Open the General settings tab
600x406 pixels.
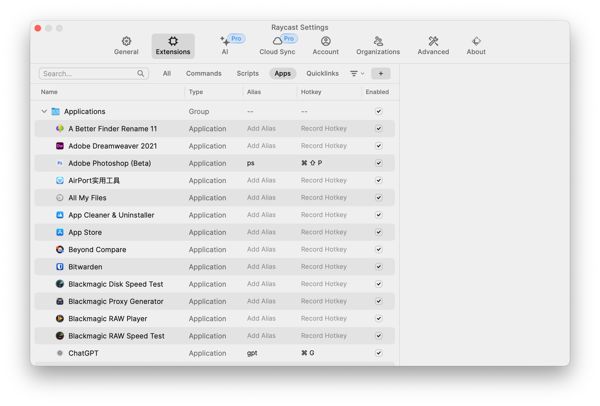(x=126, y=46)
